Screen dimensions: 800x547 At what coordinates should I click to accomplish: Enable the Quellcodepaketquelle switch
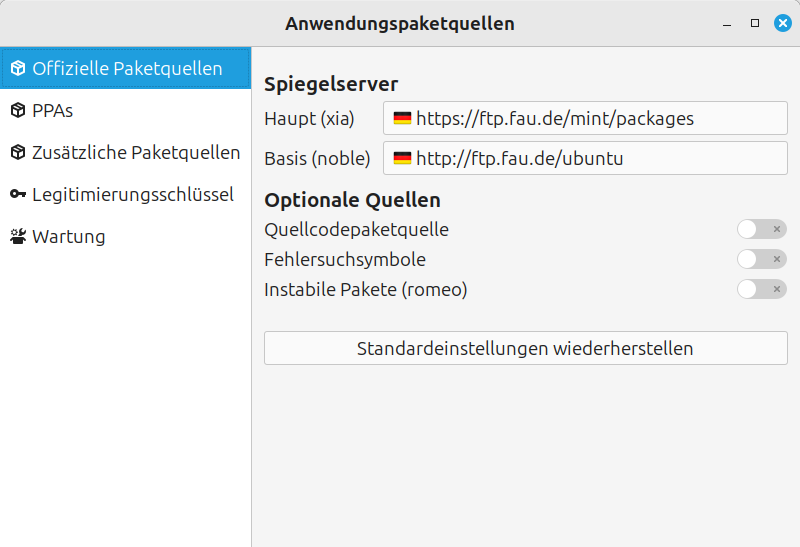point(761,229)
